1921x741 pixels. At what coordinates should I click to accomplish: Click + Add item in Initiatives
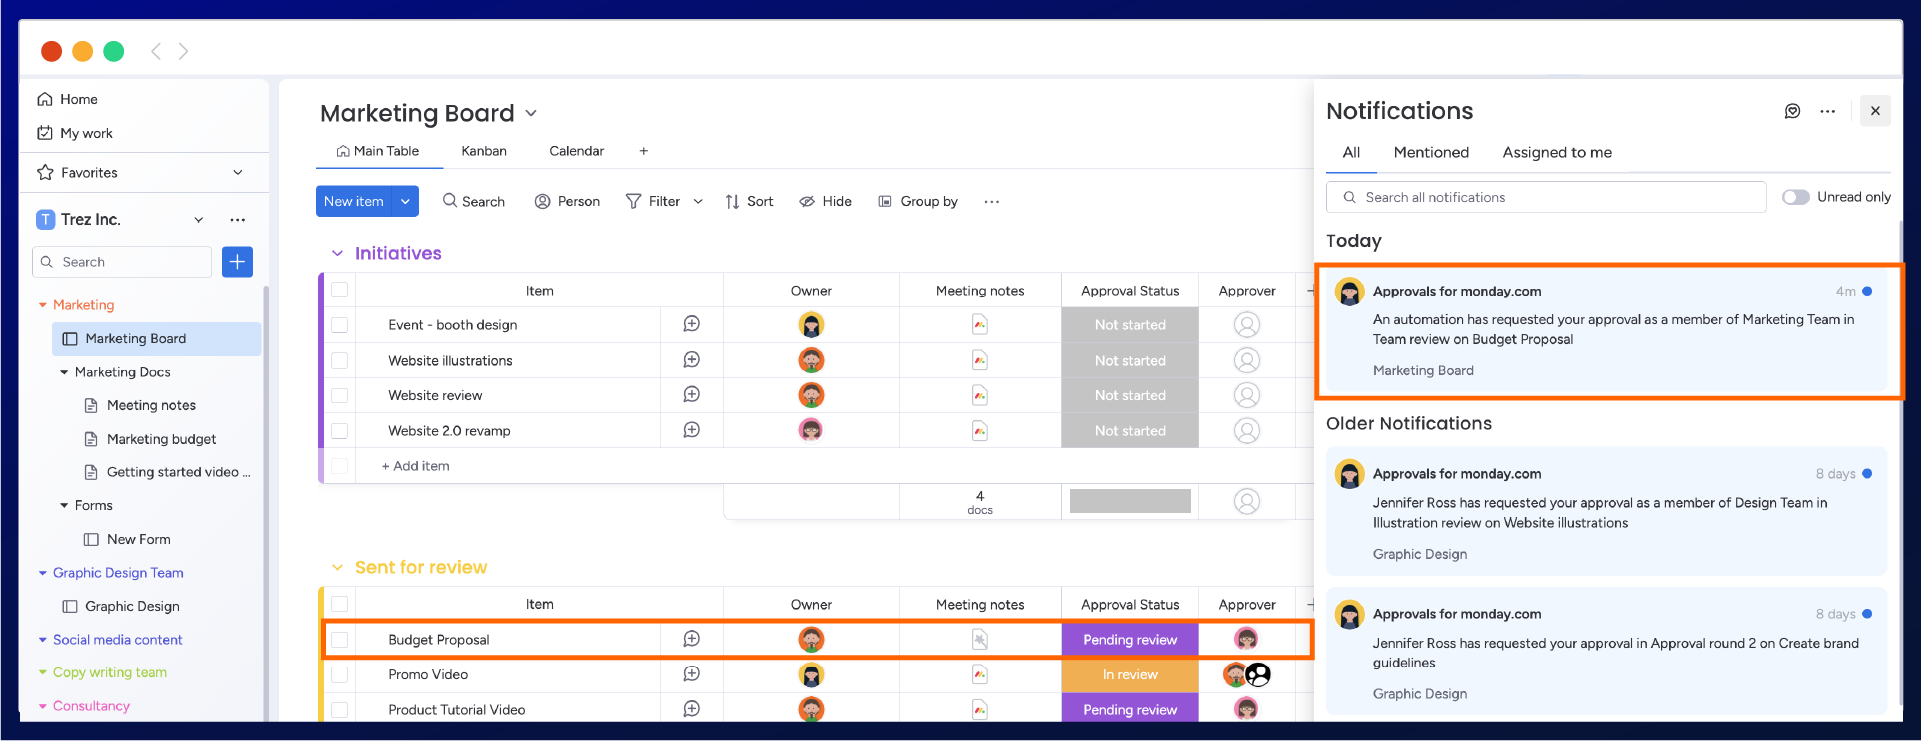coord(416,466)
